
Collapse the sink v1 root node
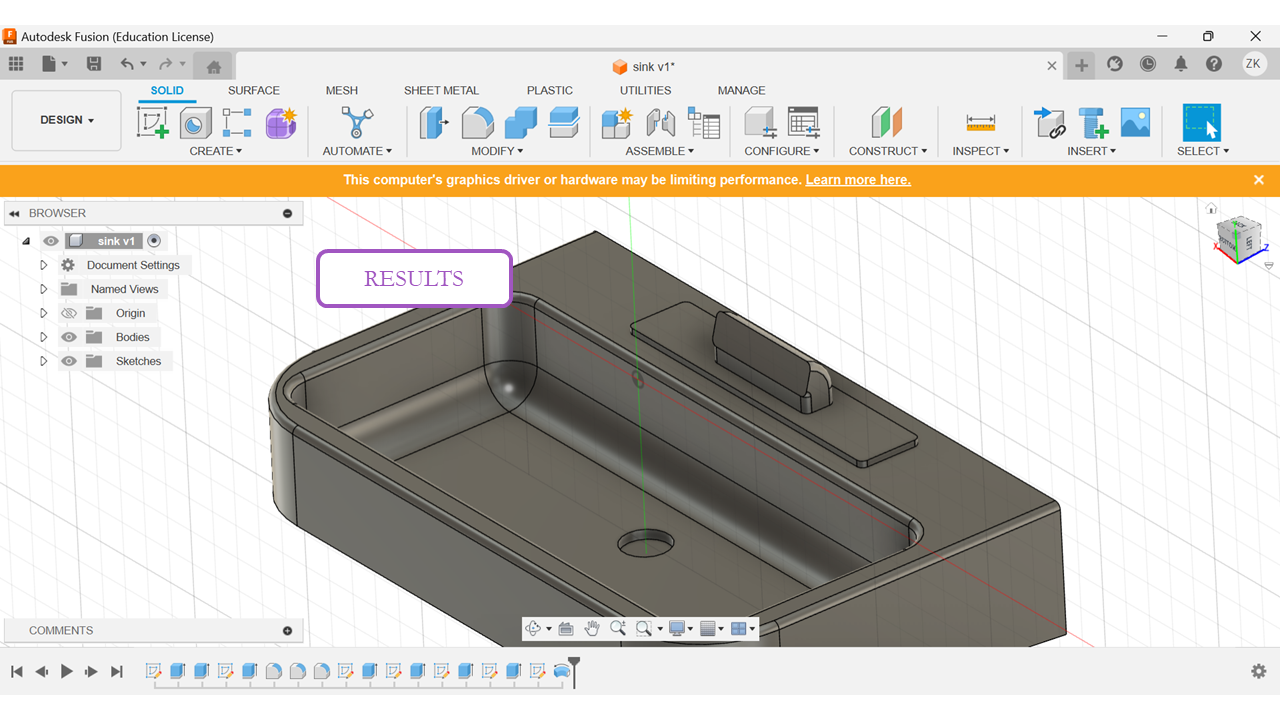27,241
